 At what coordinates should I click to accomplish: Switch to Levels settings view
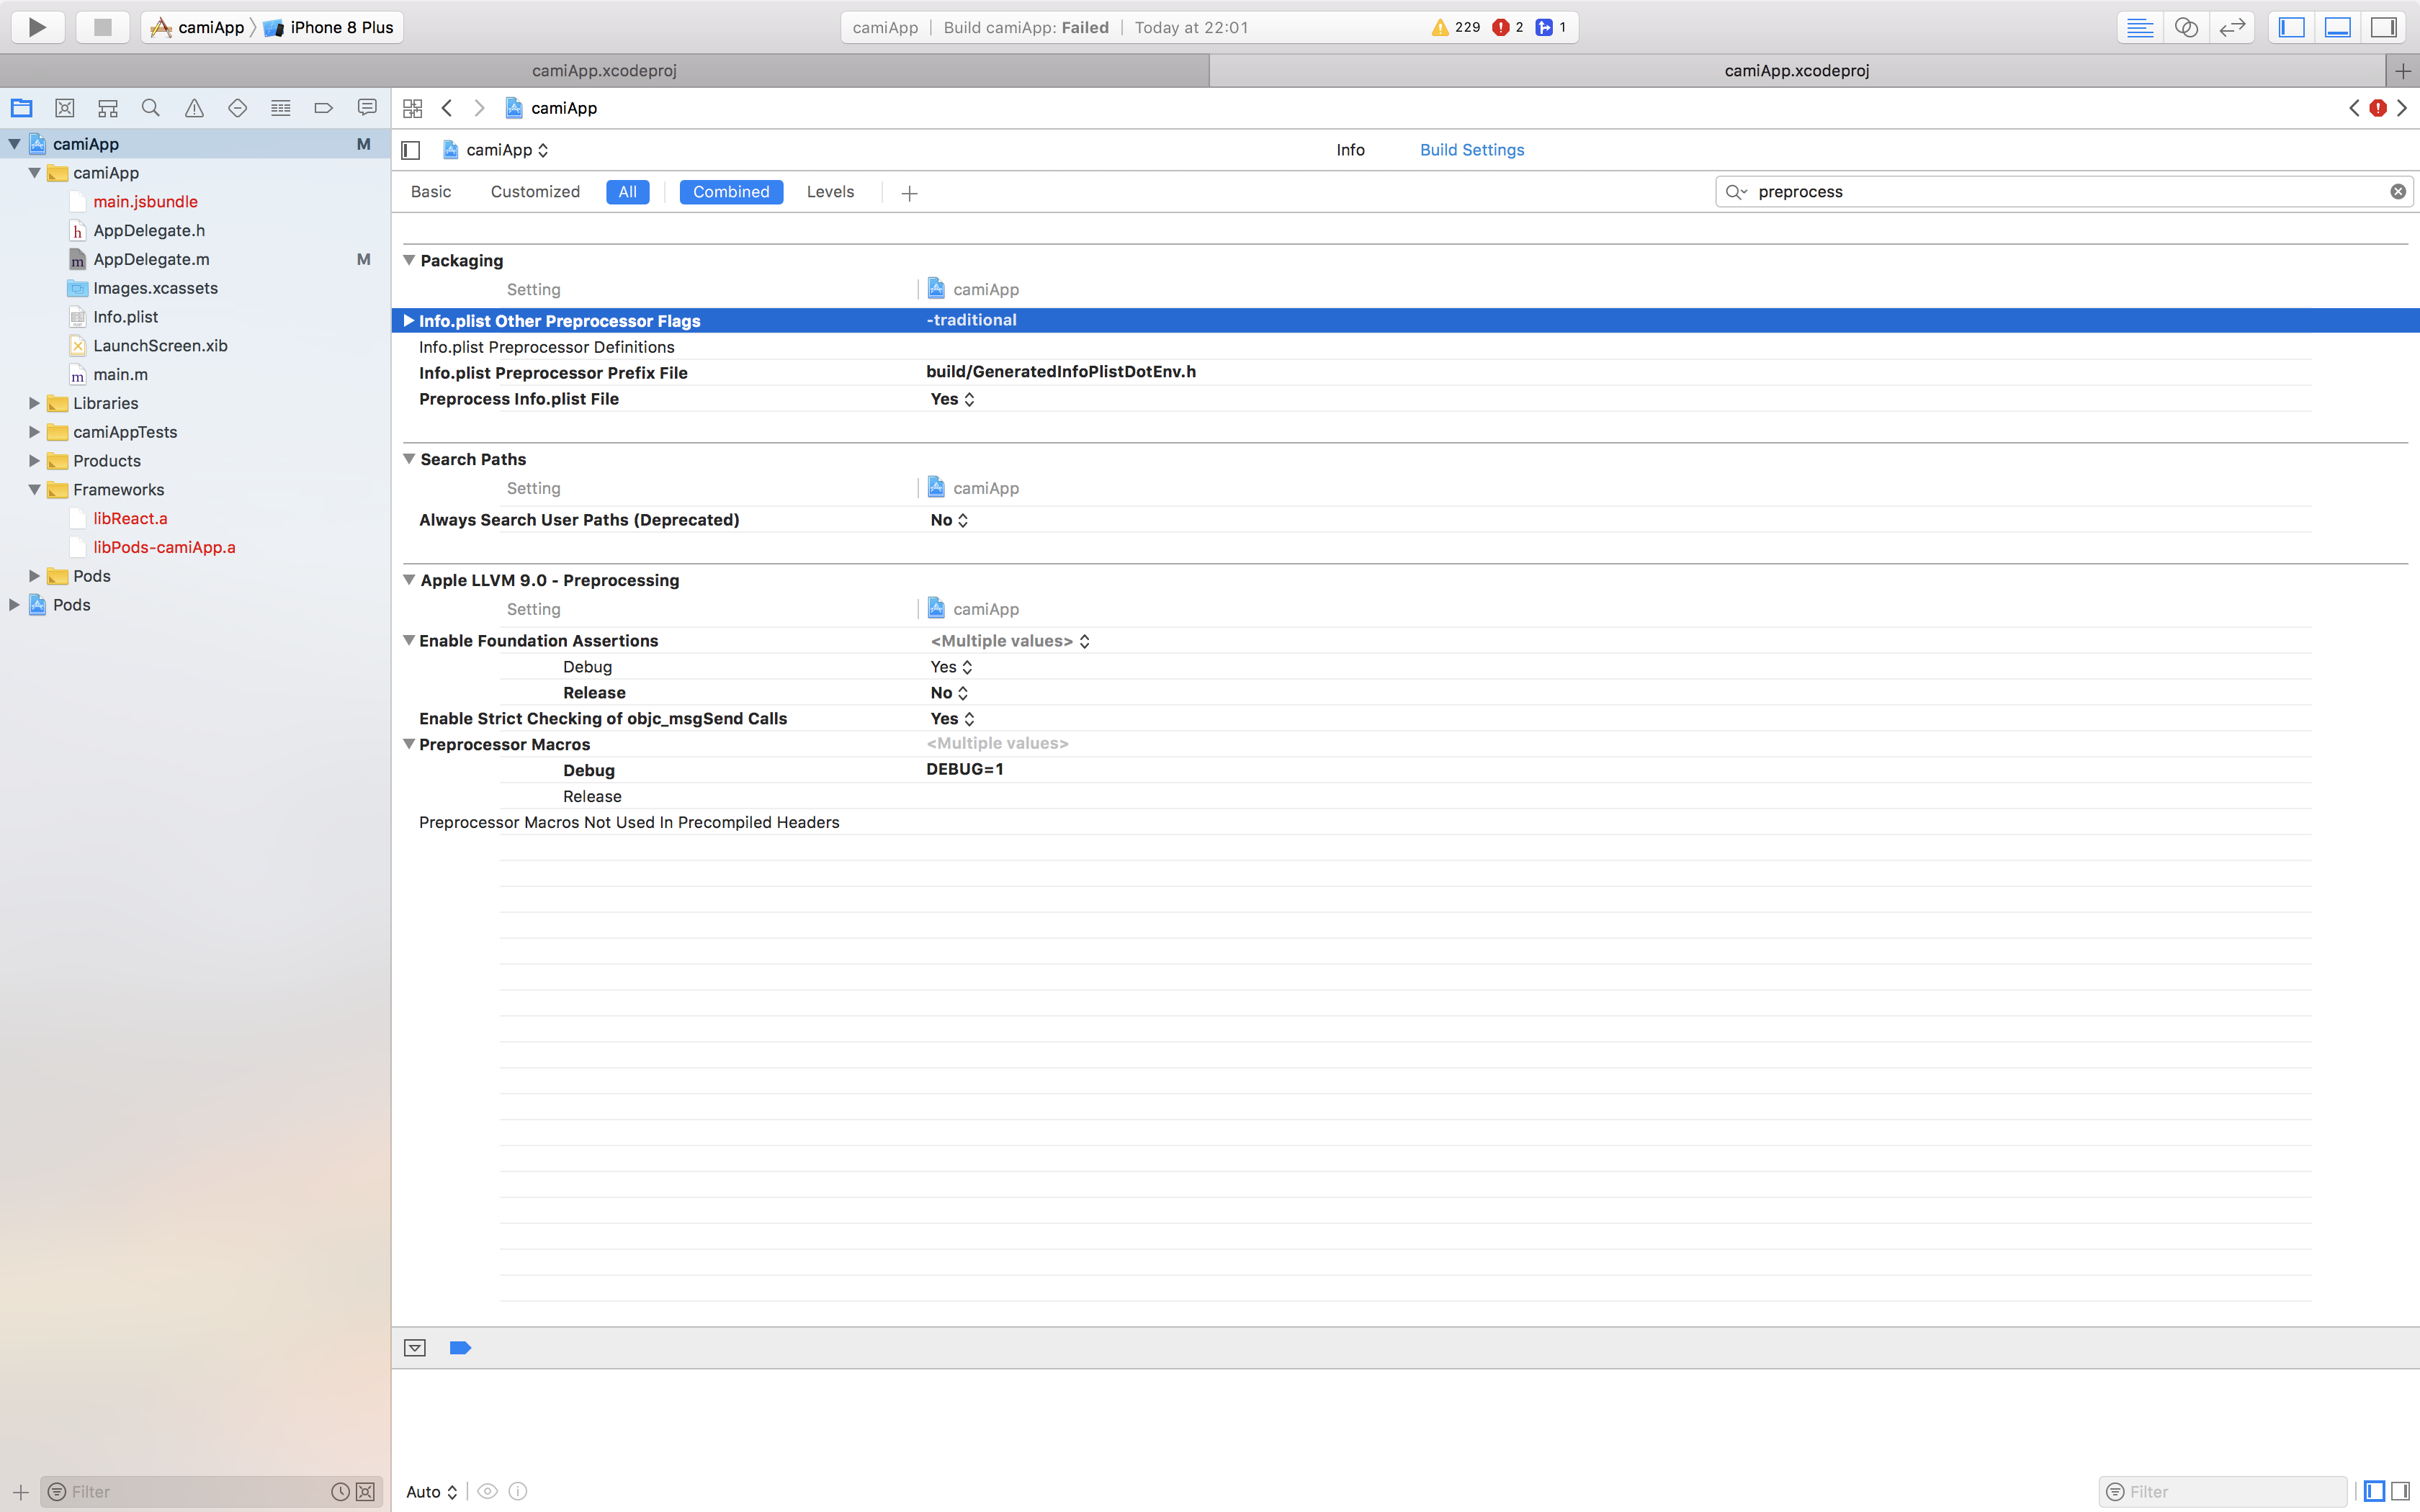pos(830,192)
